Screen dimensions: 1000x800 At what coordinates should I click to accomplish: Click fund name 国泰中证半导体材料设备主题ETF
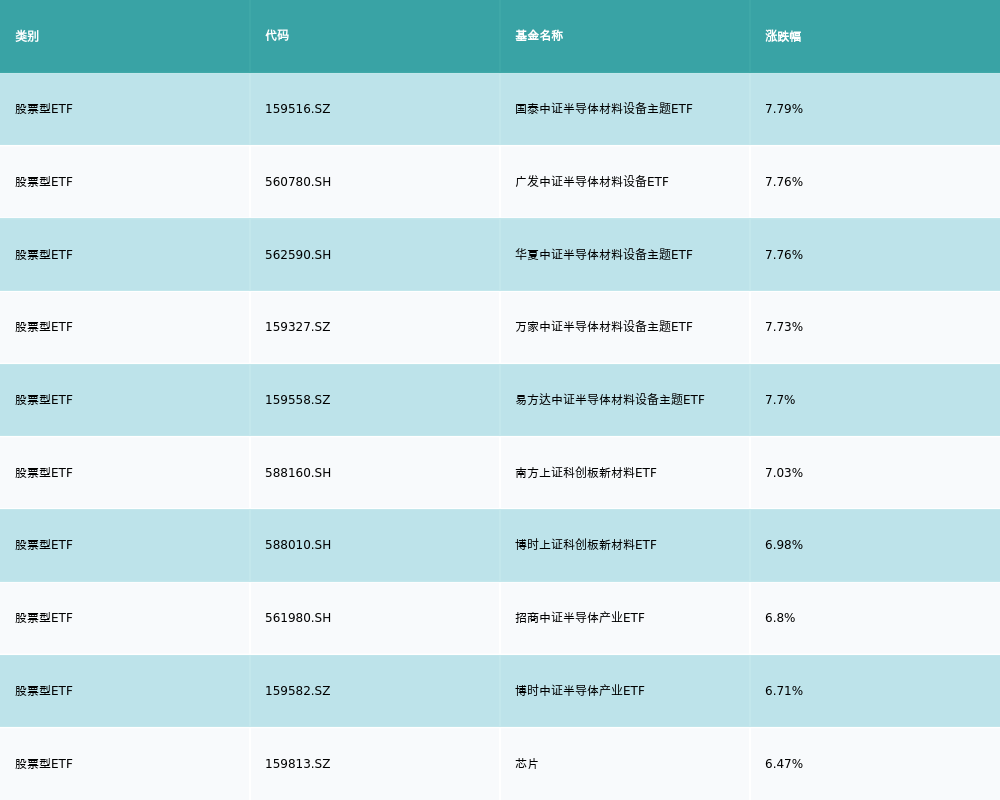click(603, 109)
